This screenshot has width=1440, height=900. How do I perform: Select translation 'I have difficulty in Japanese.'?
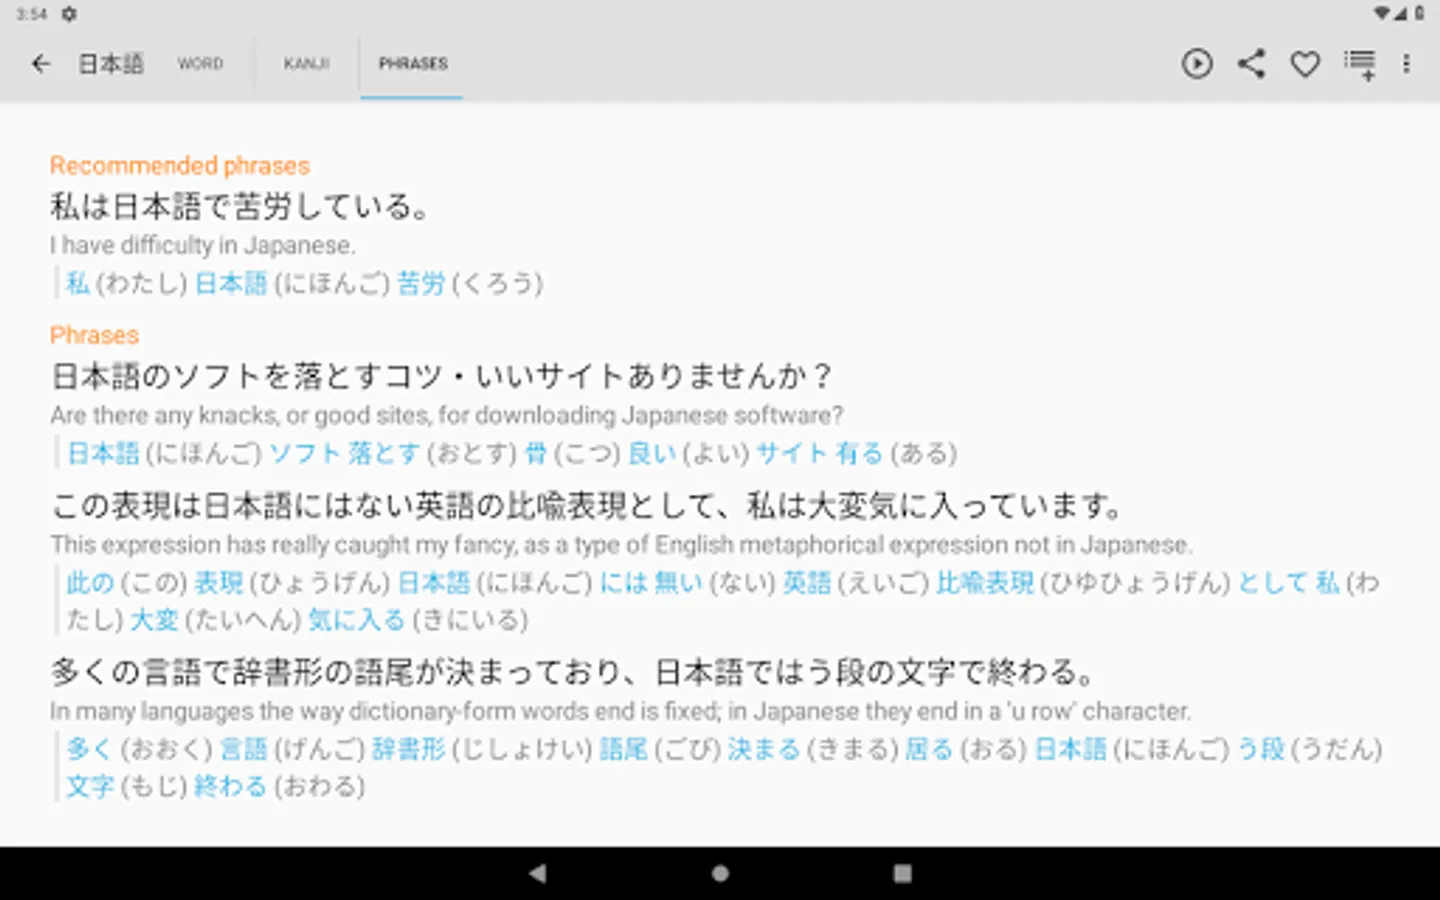pos(203,245)
